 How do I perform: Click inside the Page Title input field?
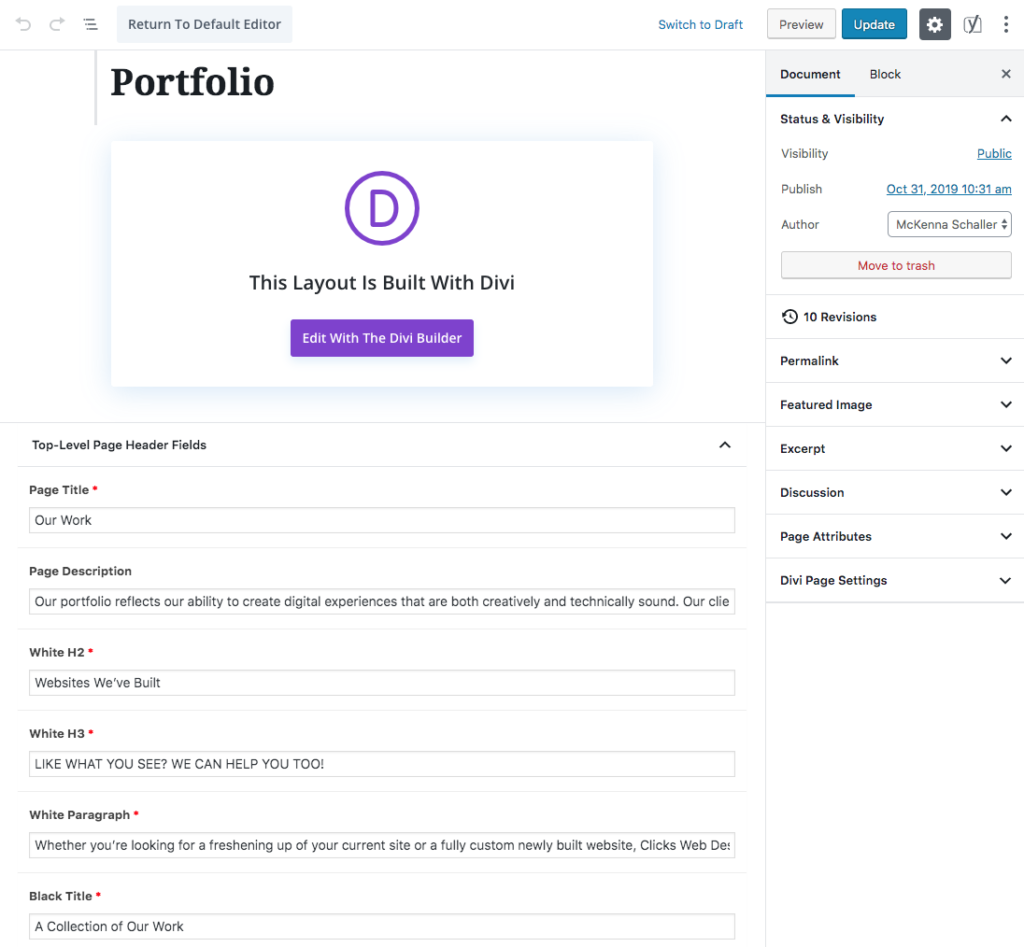[380, 520]
